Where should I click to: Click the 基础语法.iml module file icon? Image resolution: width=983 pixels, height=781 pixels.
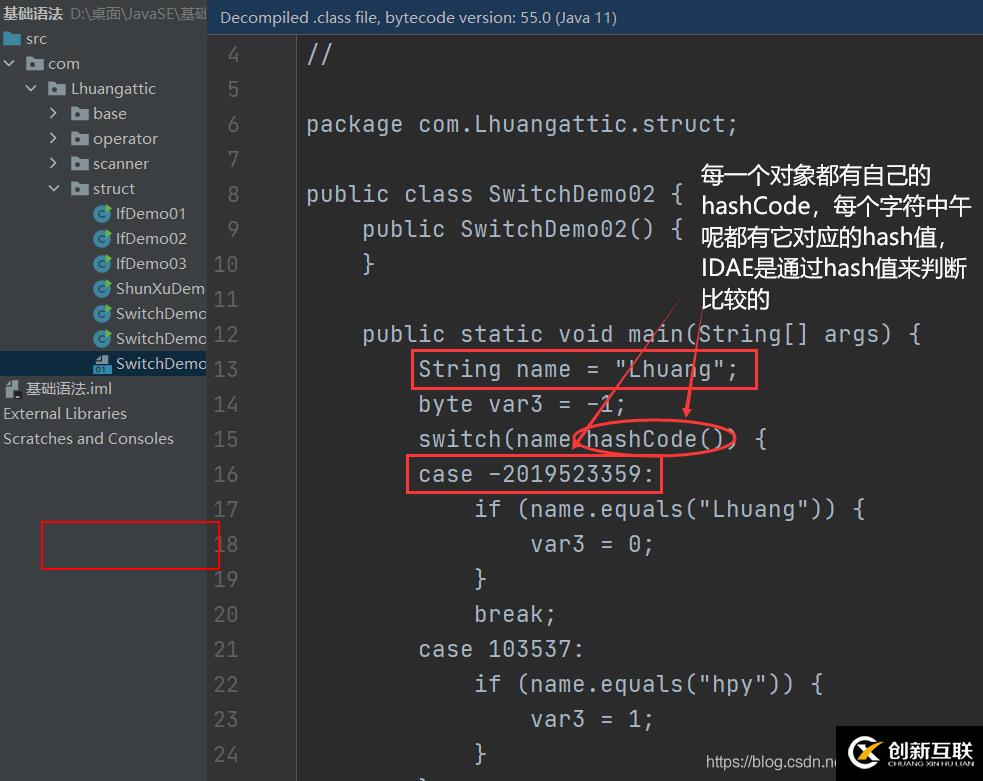(12, 388)
